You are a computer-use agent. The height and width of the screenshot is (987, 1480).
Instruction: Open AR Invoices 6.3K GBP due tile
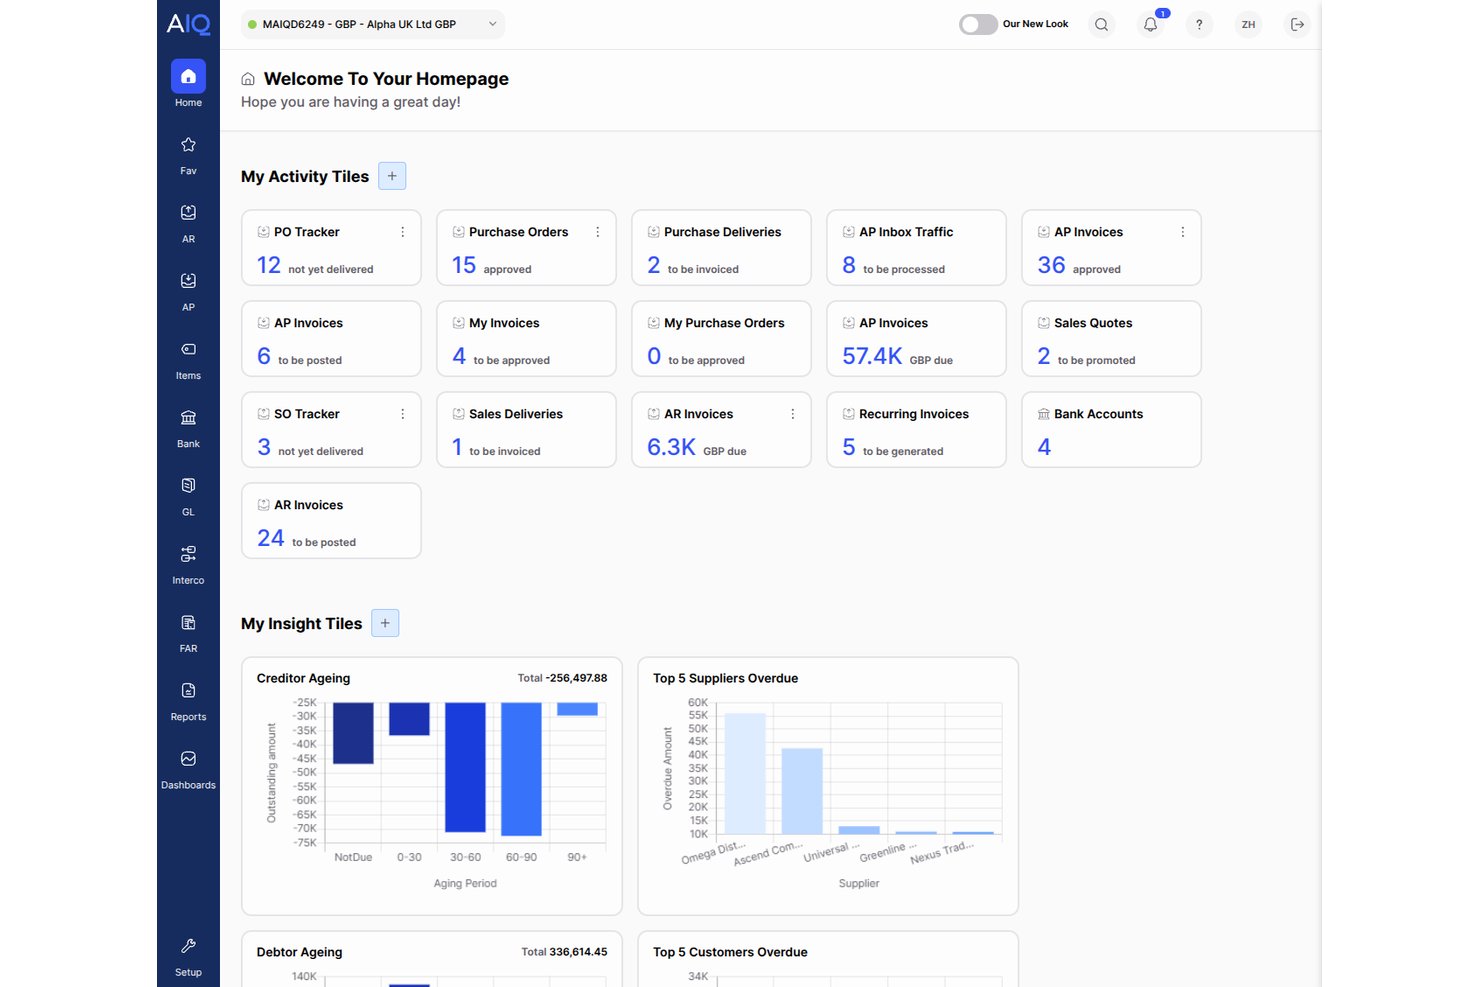[721, 430]
